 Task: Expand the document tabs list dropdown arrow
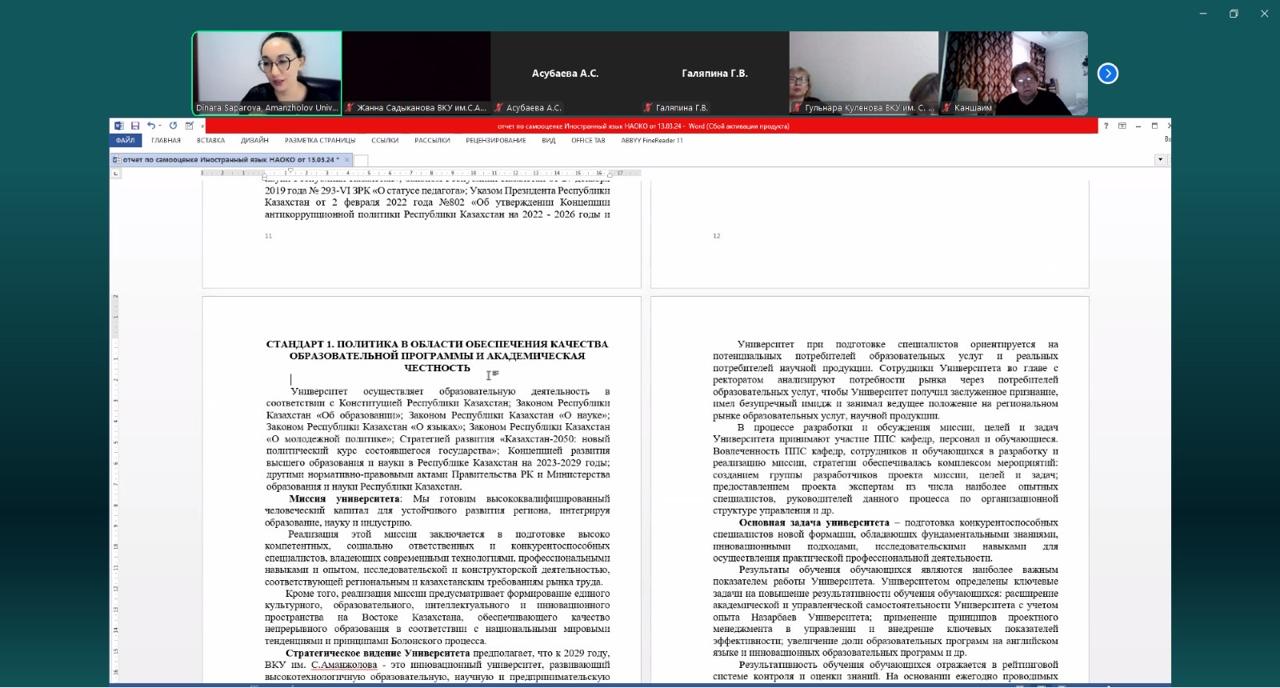click(1160, 159)
